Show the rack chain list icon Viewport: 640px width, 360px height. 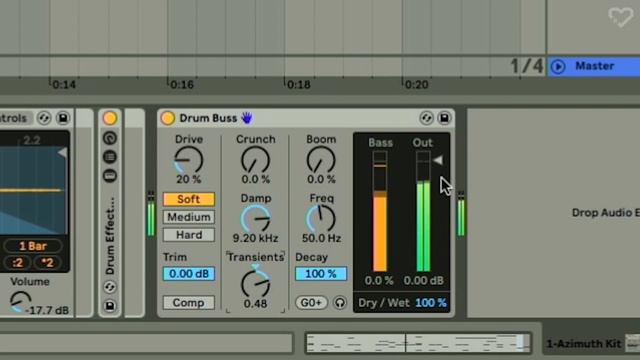(x=110, y=157)
